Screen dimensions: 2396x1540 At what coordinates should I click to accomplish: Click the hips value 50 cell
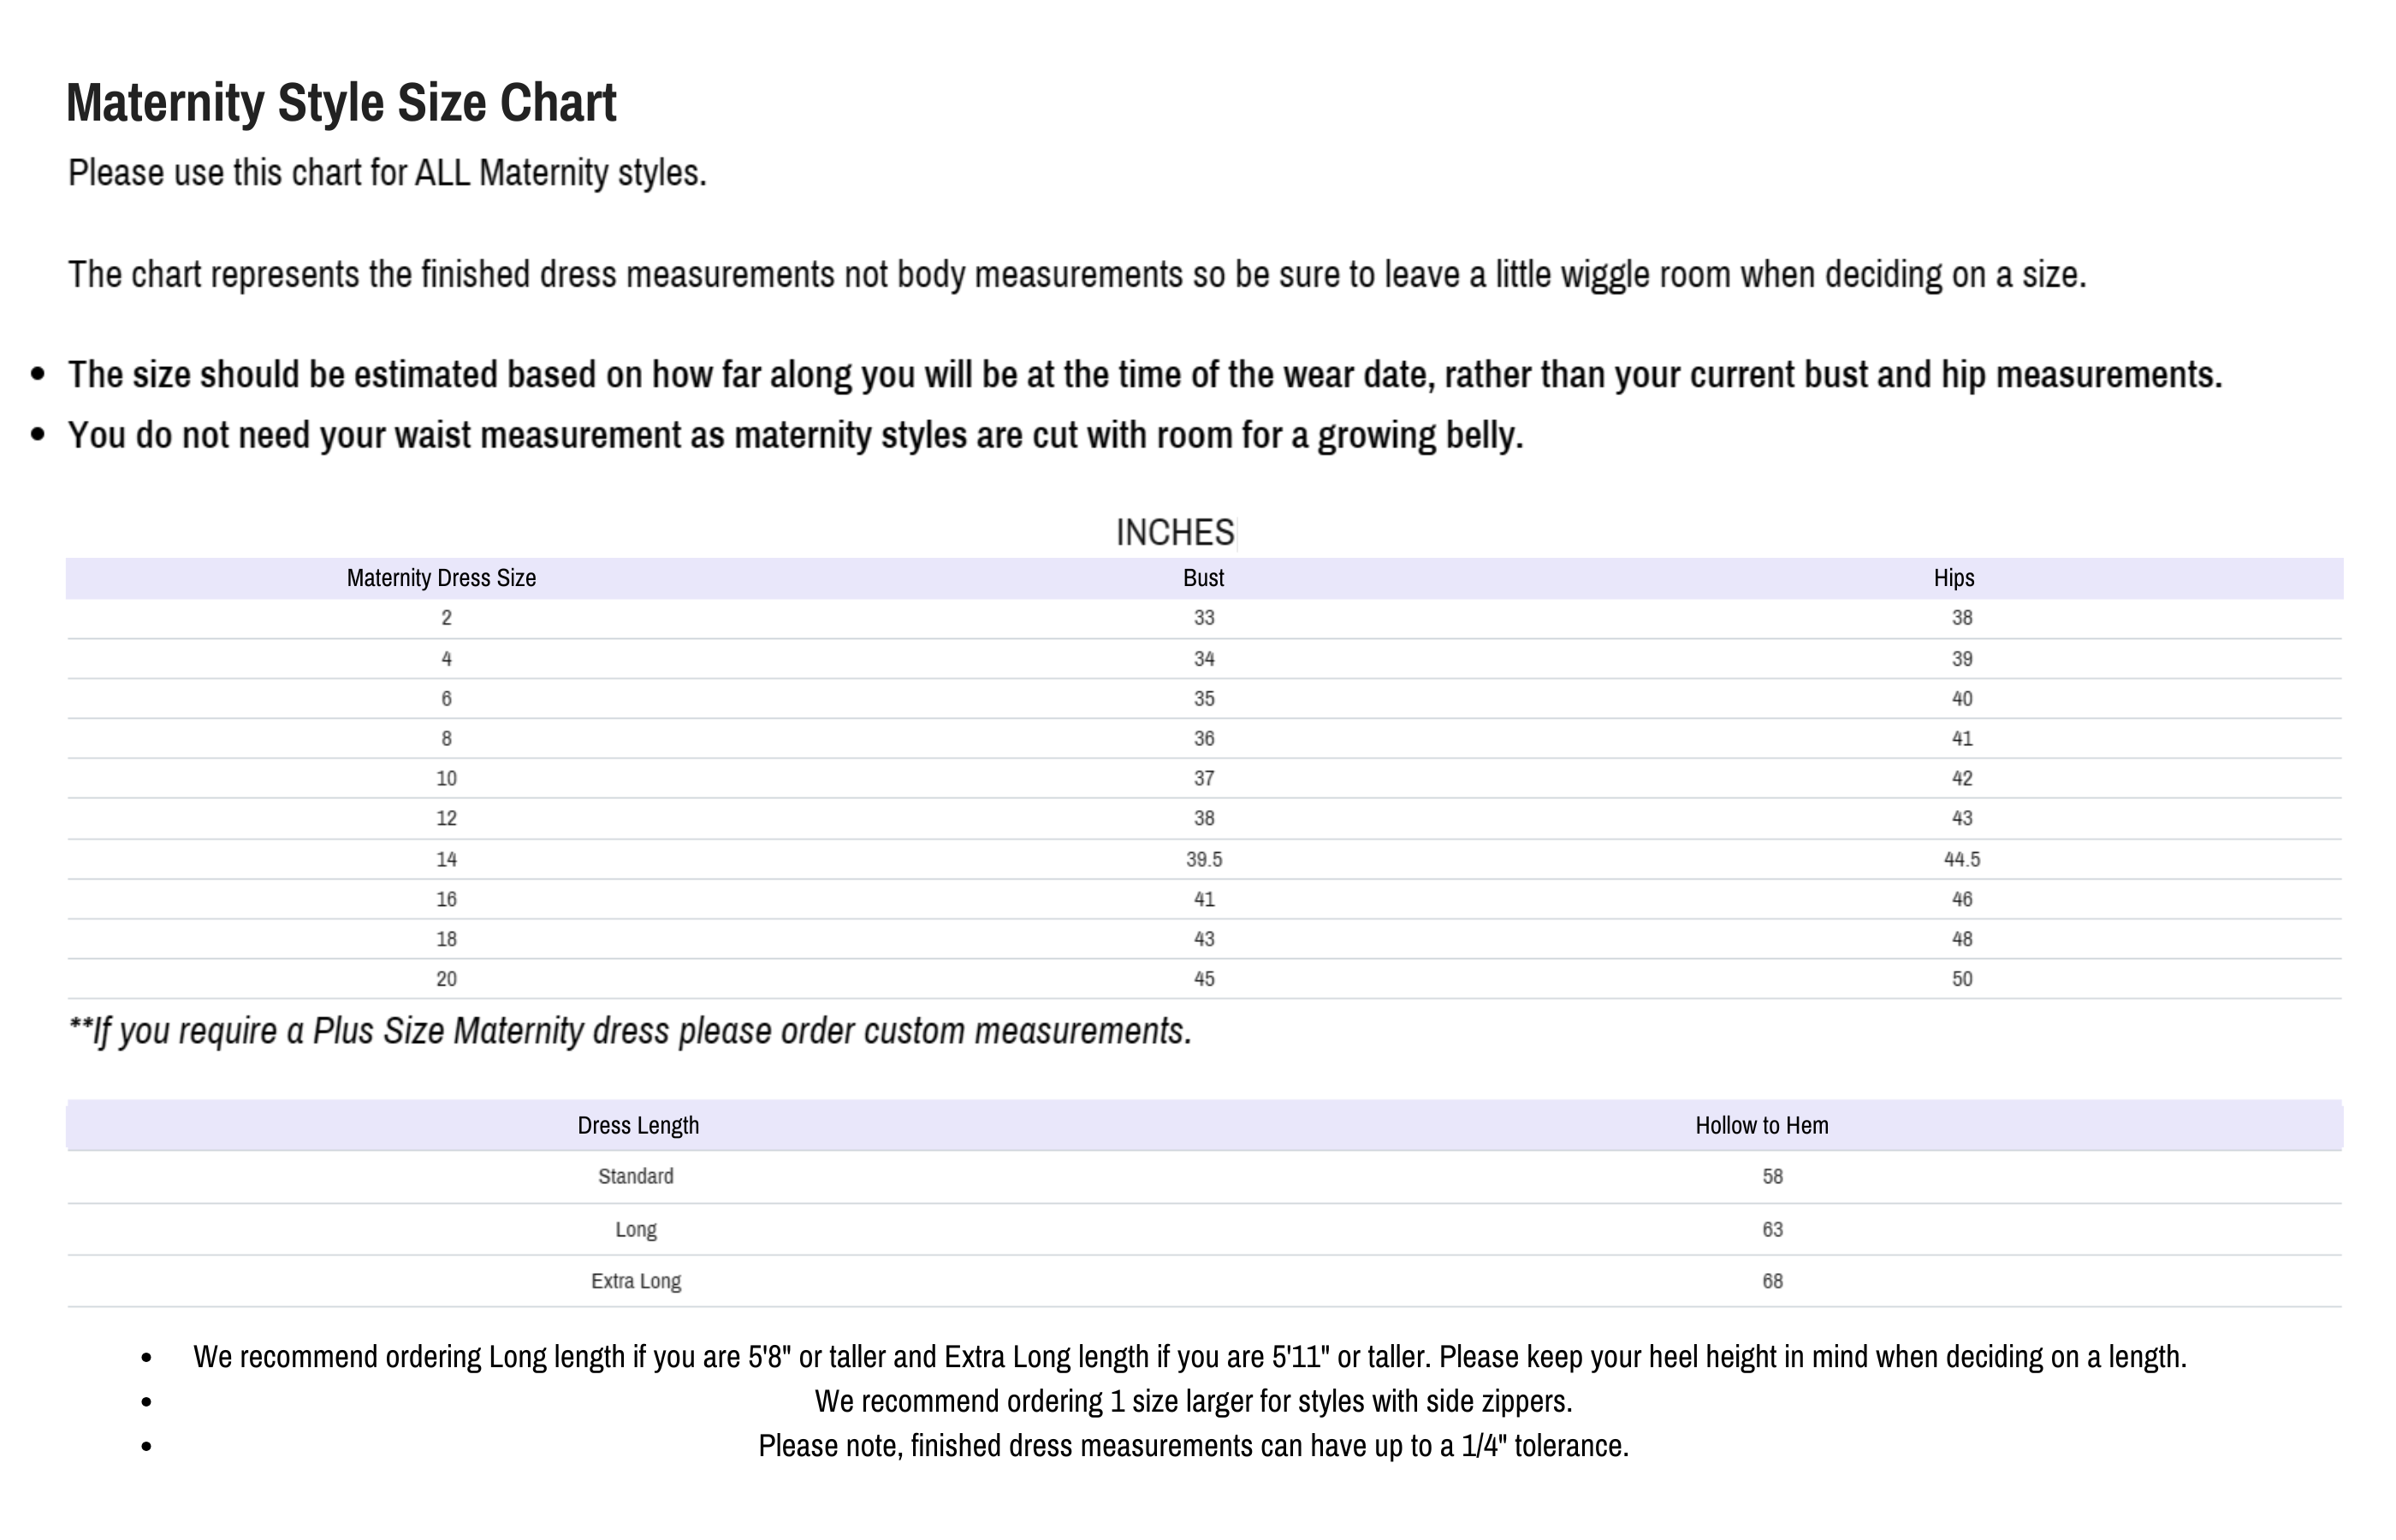1962,979
